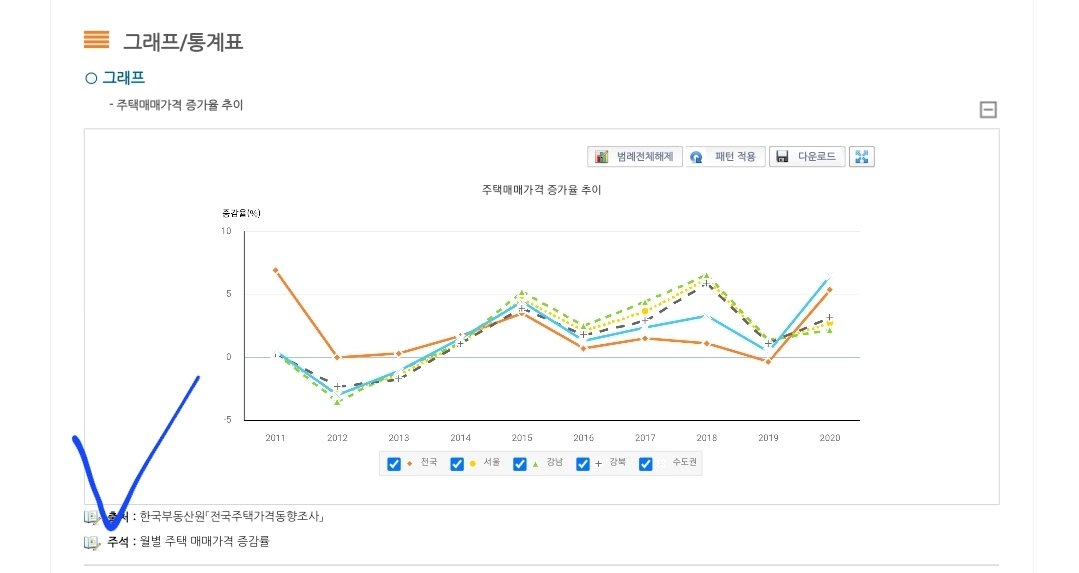Viewport: 1079px width, 573px height.
Task: Hide the 수도권 series via checkbox
Action: coord(646,464)
